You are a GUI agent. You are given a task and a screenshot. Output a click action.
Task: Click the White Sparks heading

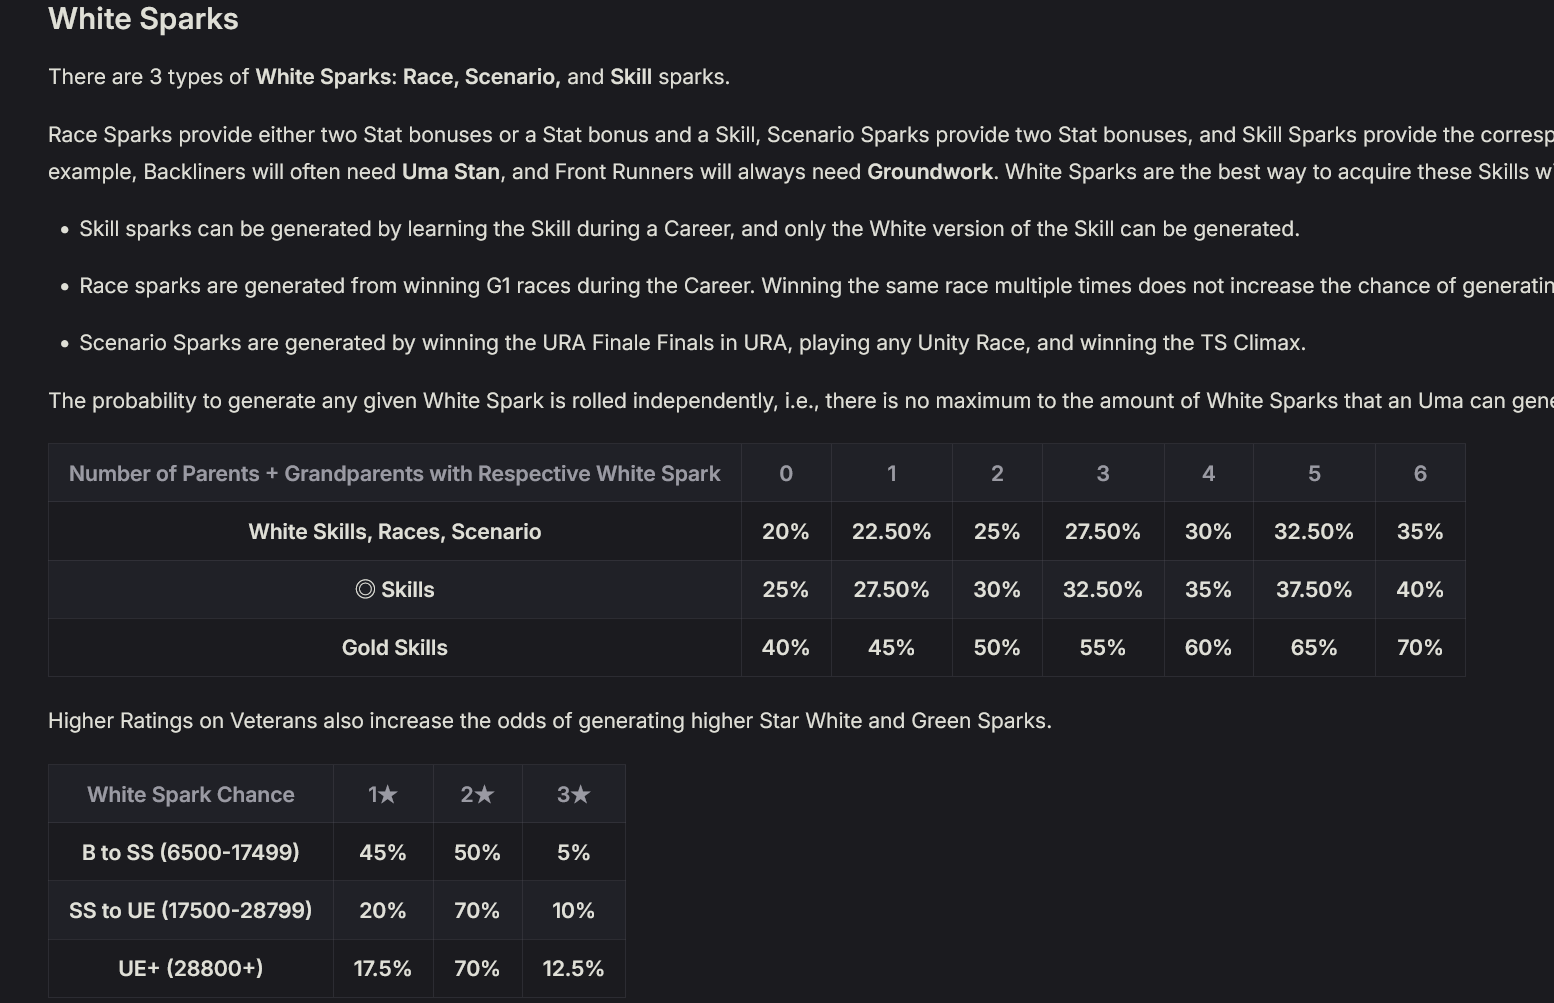pos(143,19)
